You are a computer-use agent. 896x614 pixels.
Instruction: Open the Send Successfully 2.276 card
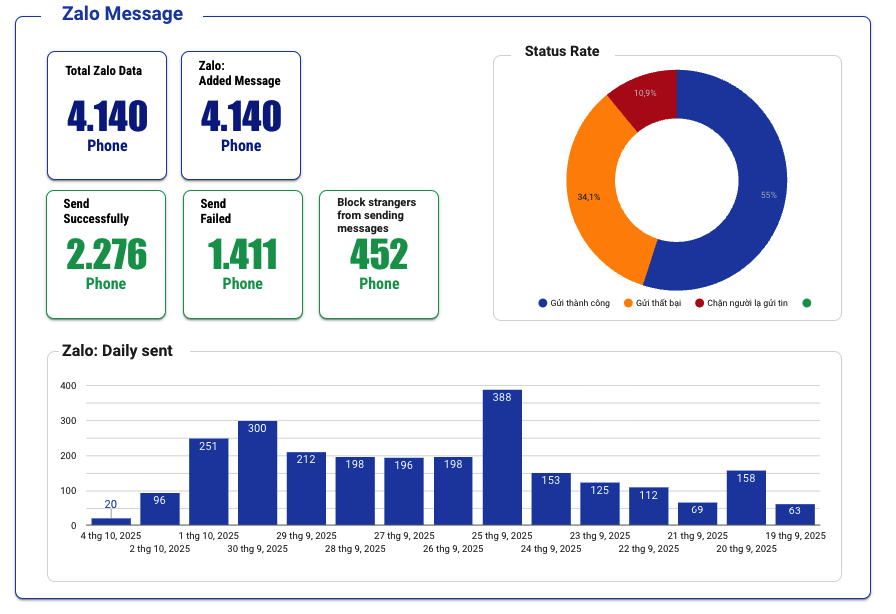coord(106,255)
